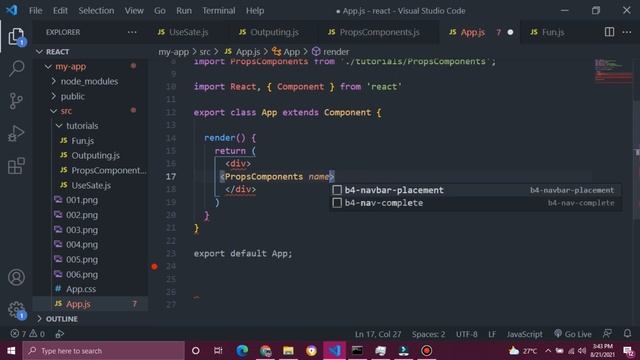The image size is (640, 360).
Task: Click render in breadcrumb
Action: point(336,52)
